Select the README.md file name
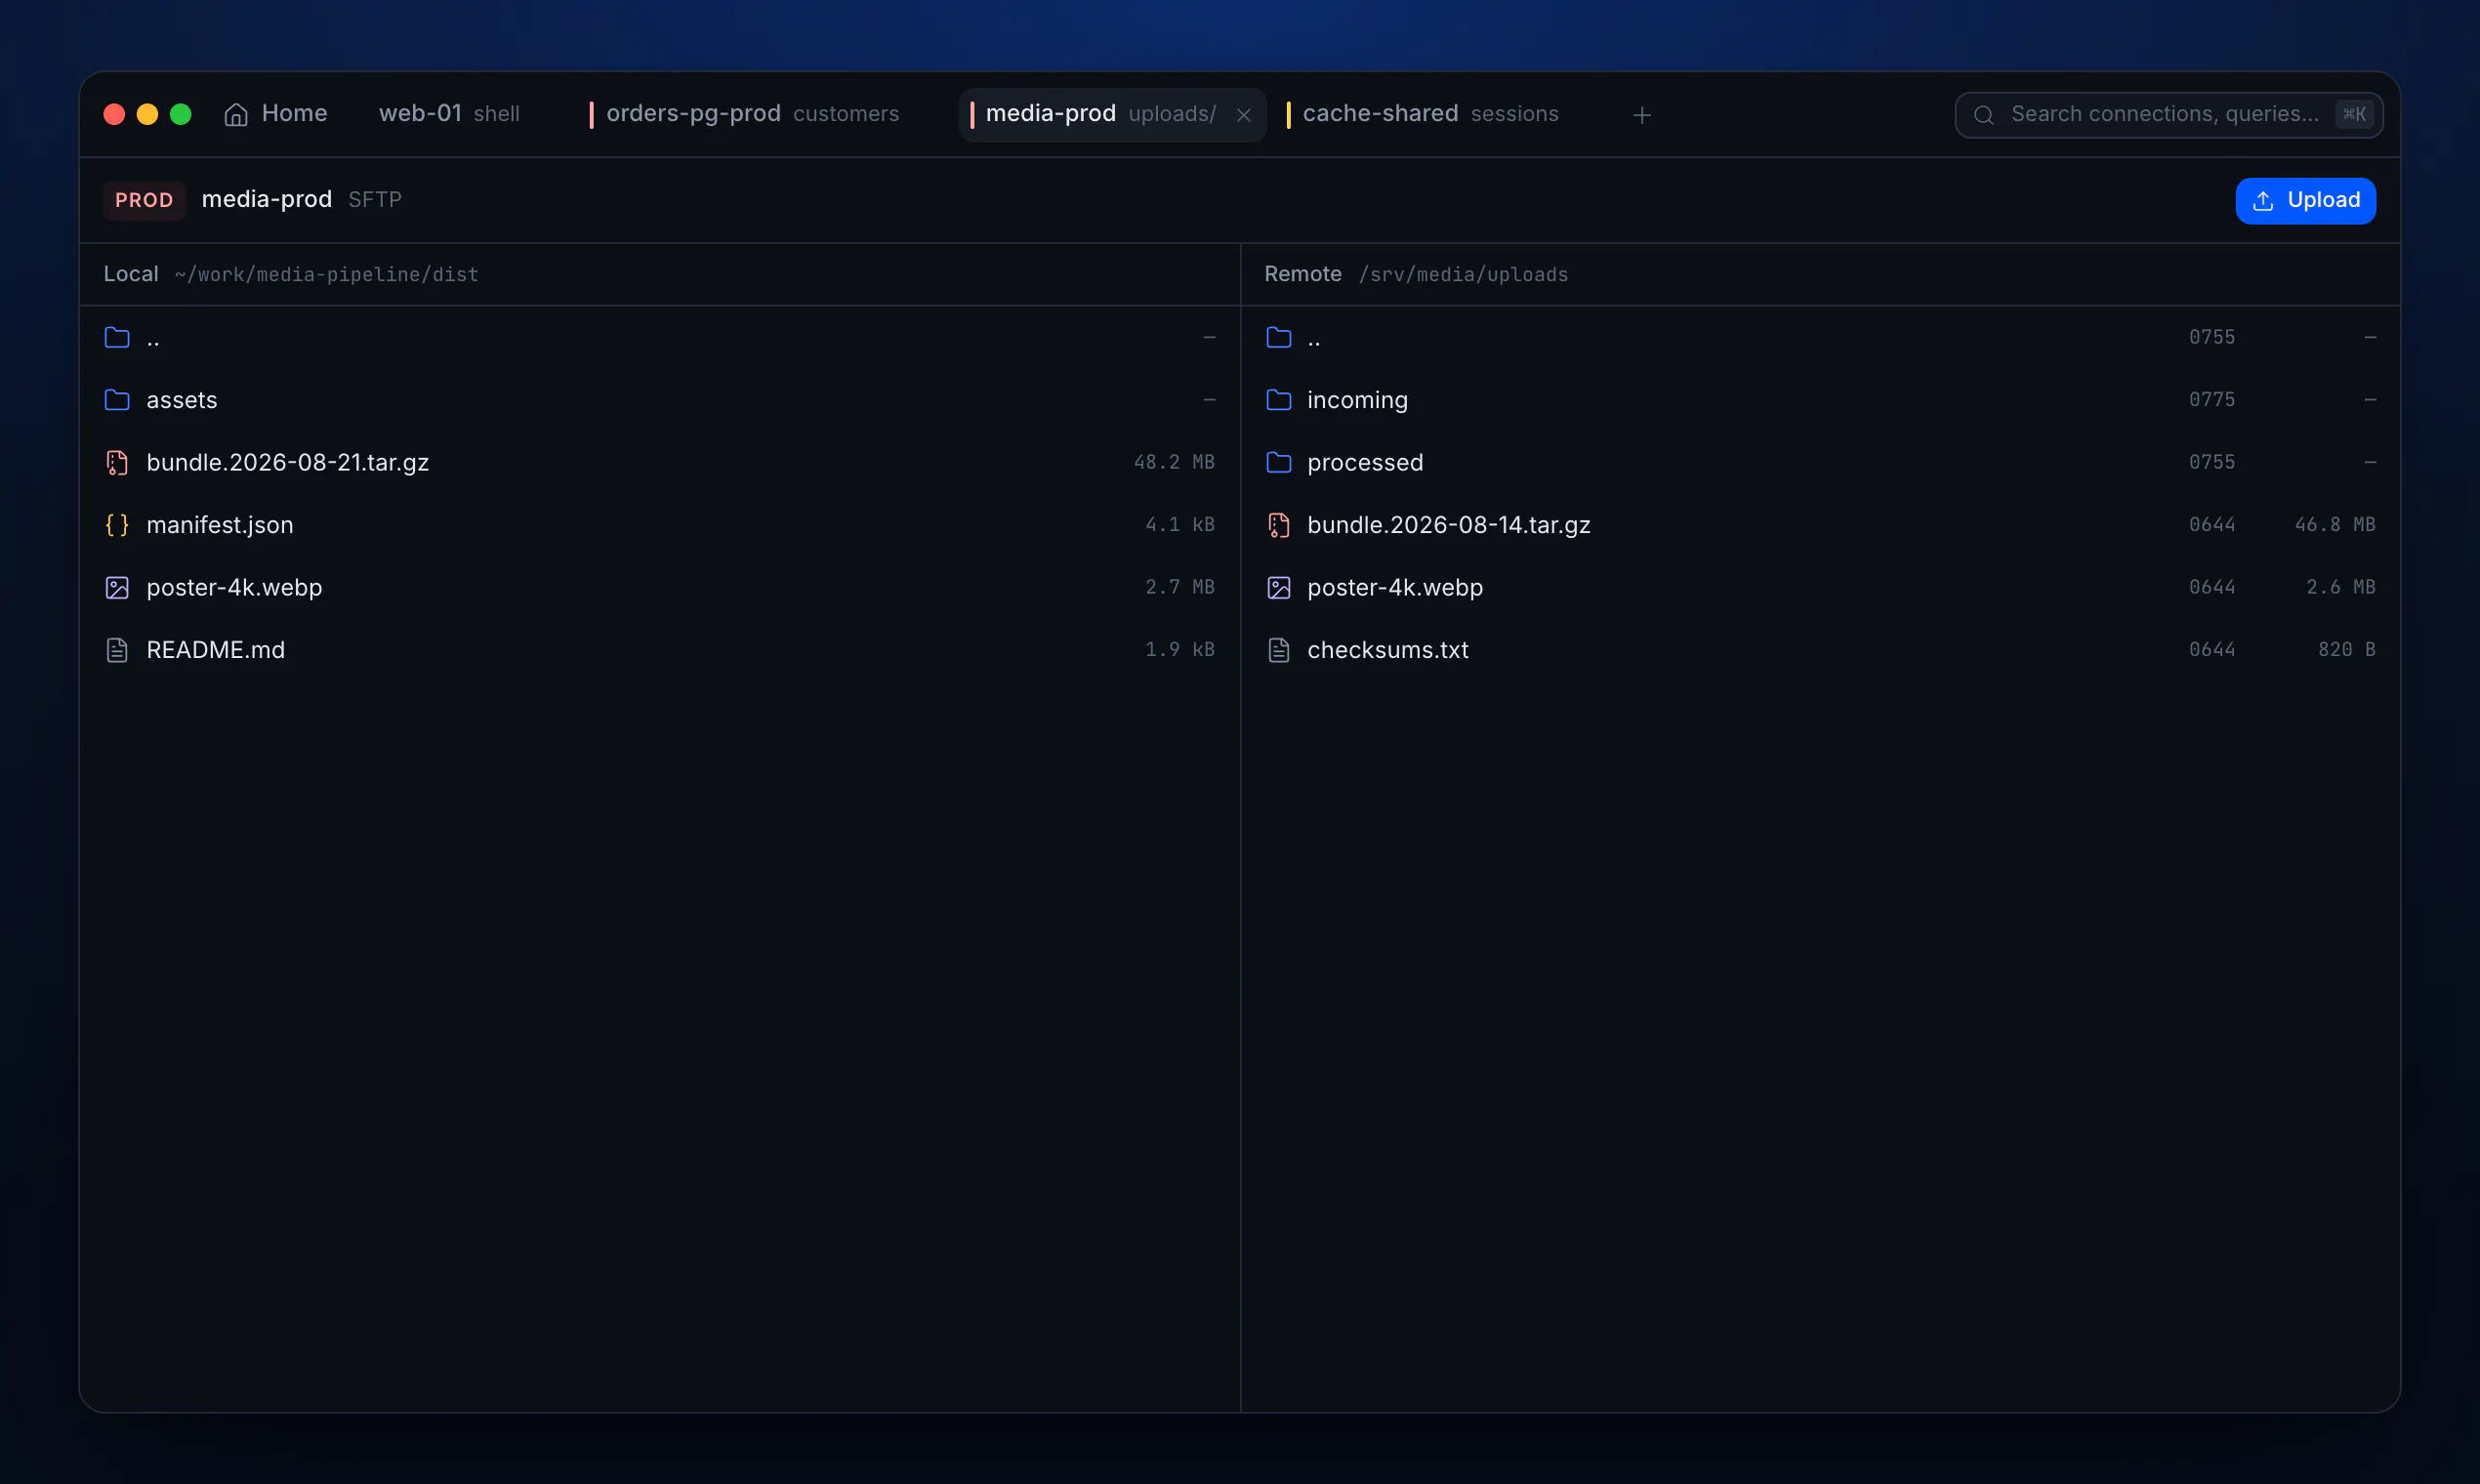Screen dimensions: 2480x1484 coord(216,650)
